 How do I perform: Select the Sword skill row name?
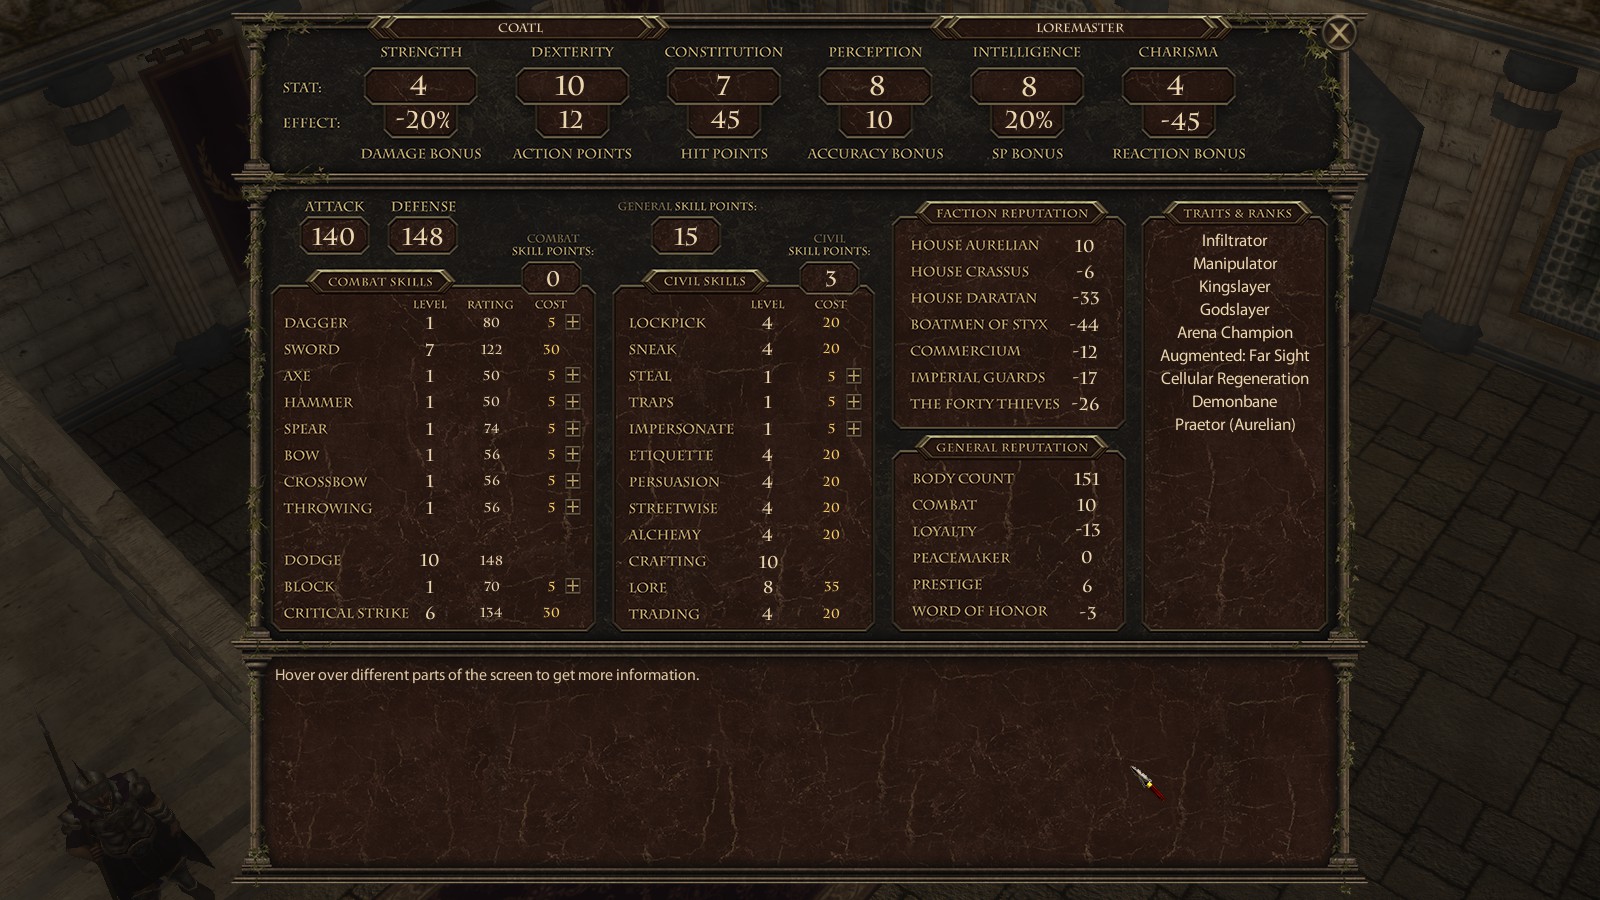click(312, 350)
